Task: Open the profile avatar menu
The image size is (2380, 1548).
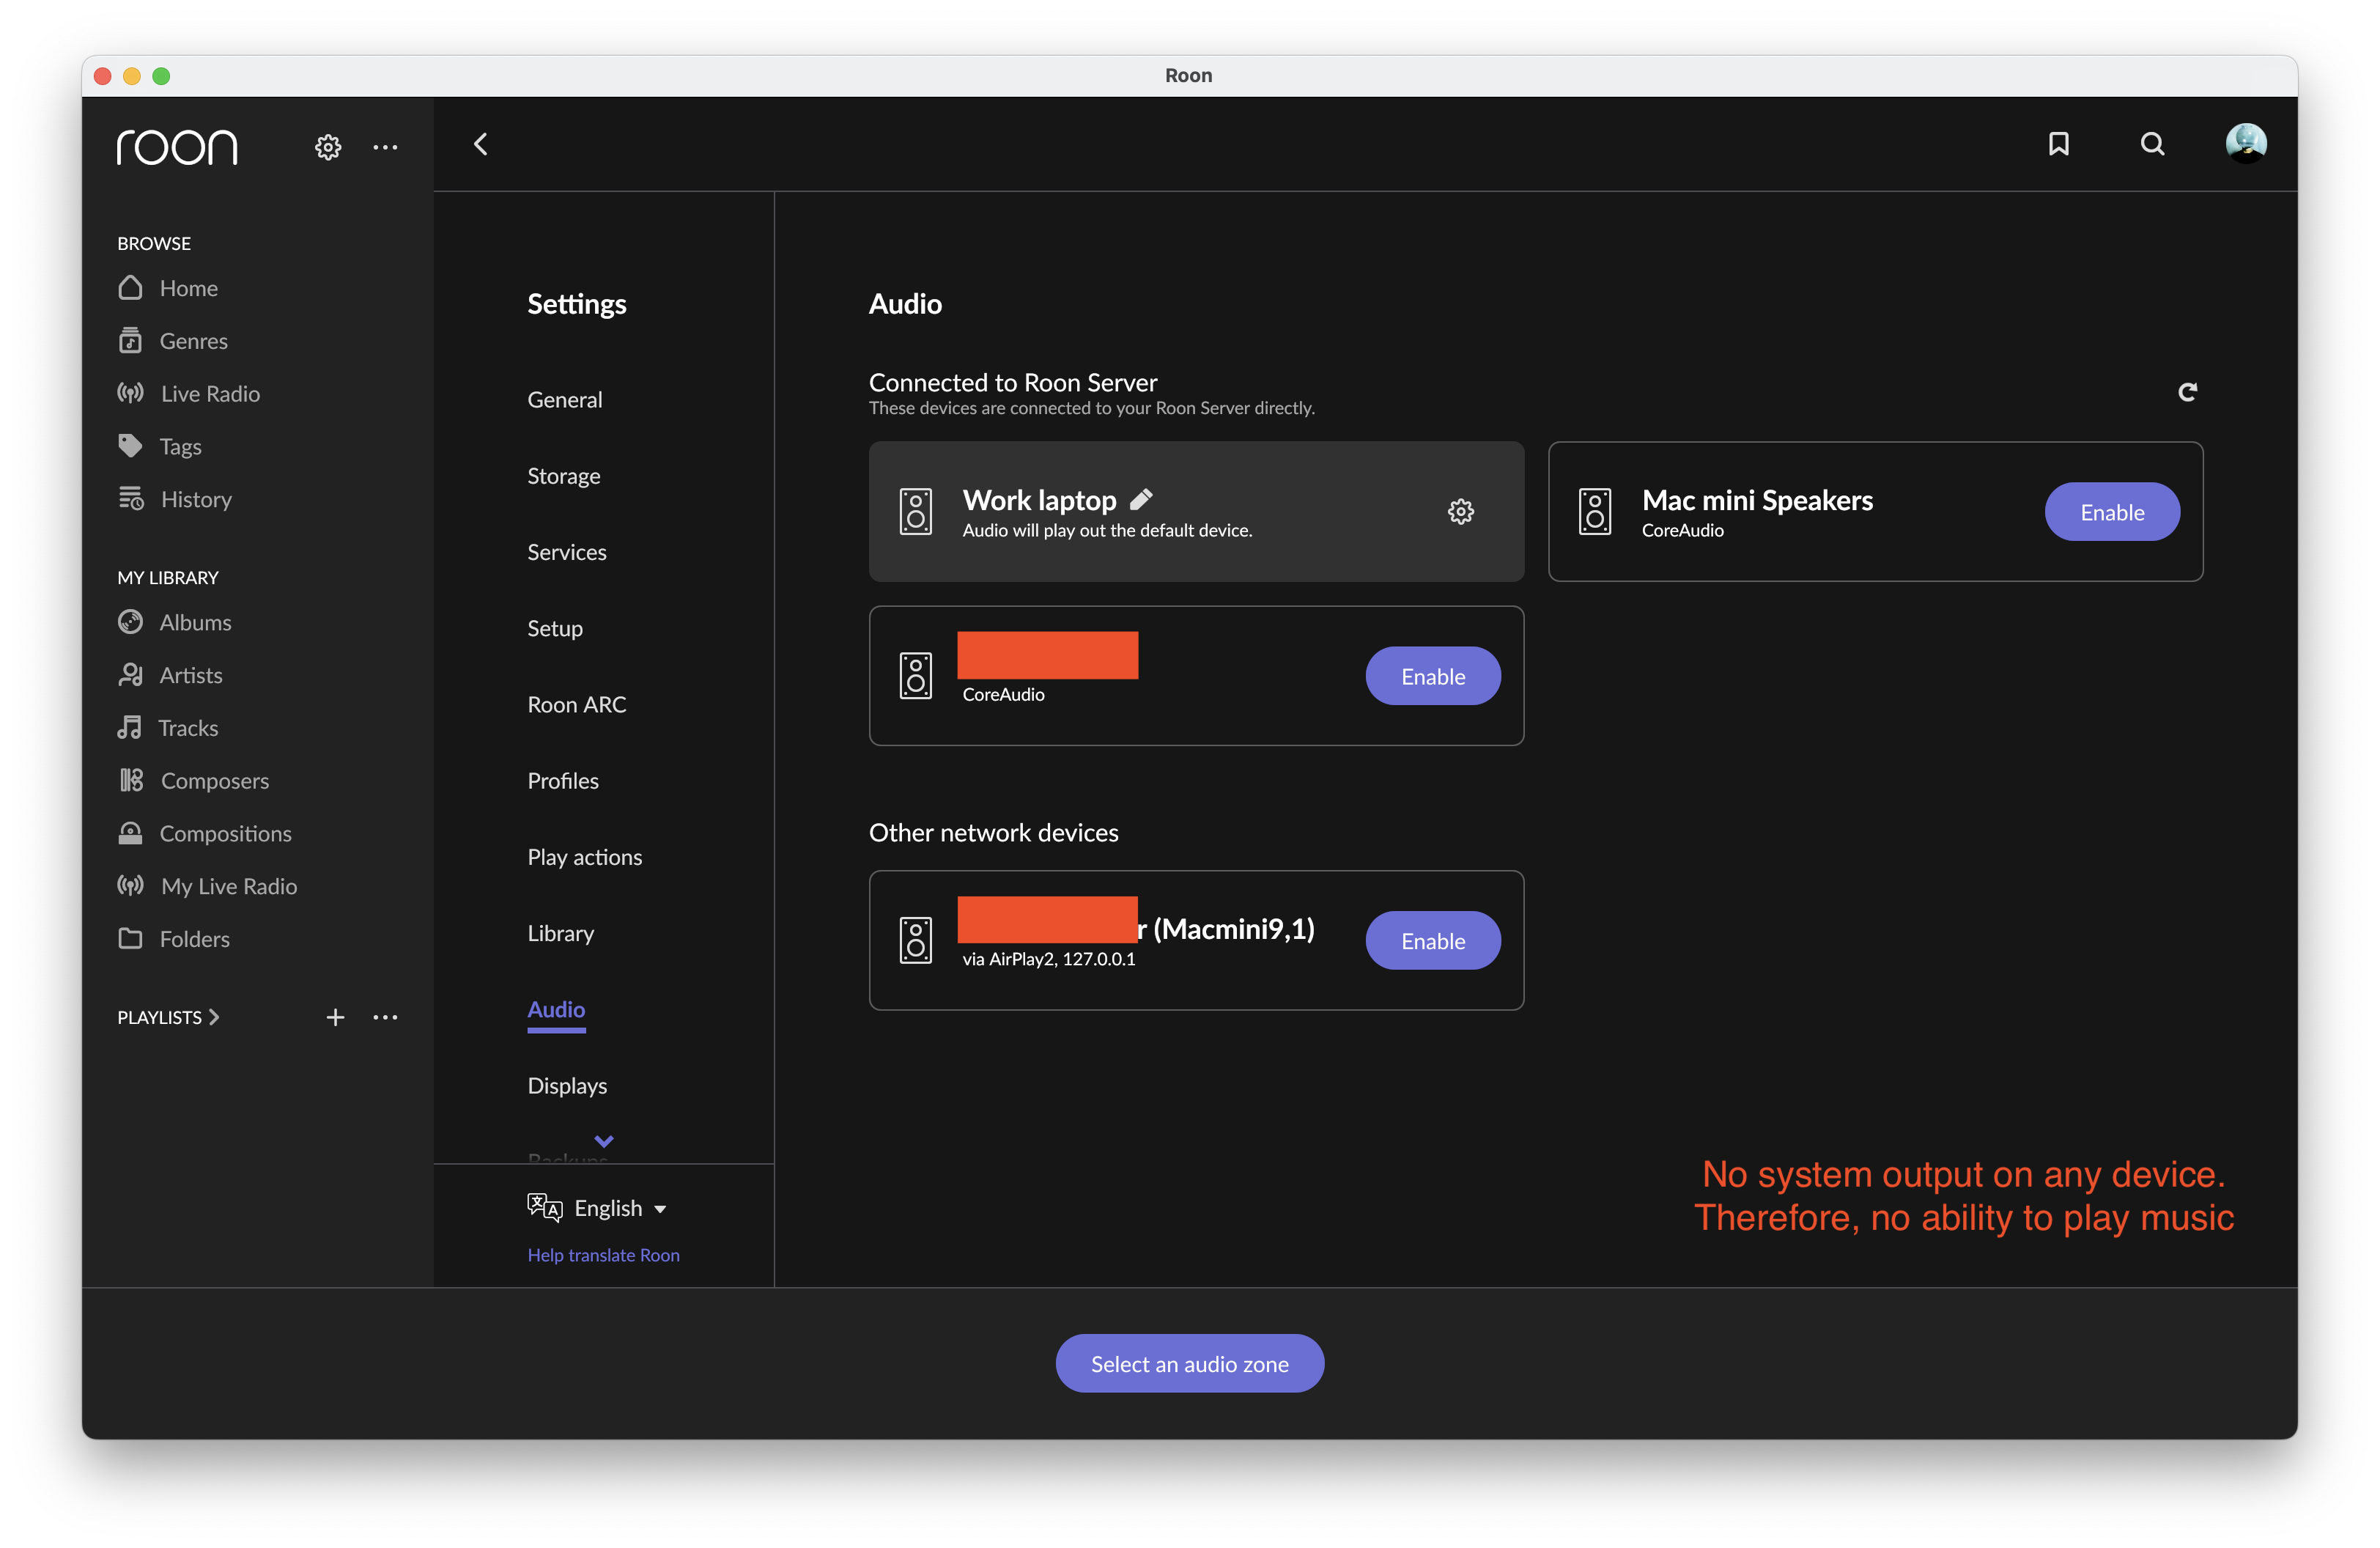Action: (2246, 143)
